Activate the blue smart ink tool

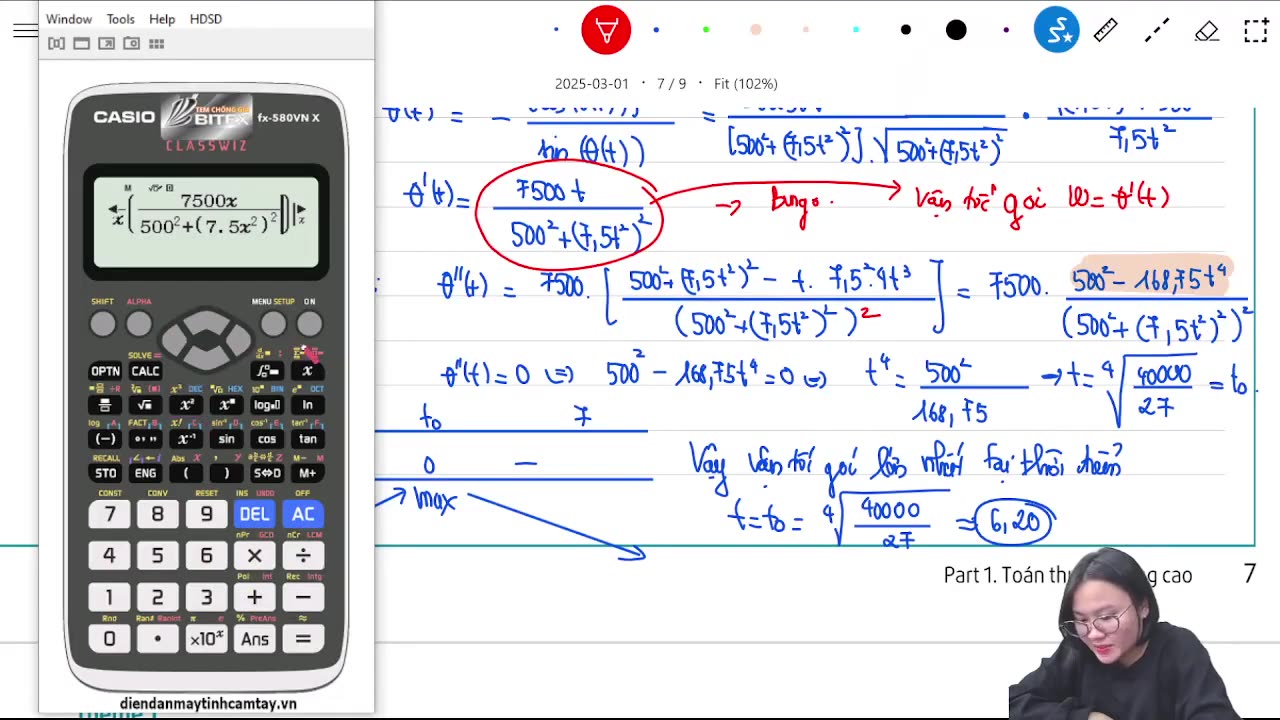coord(1056,30)
